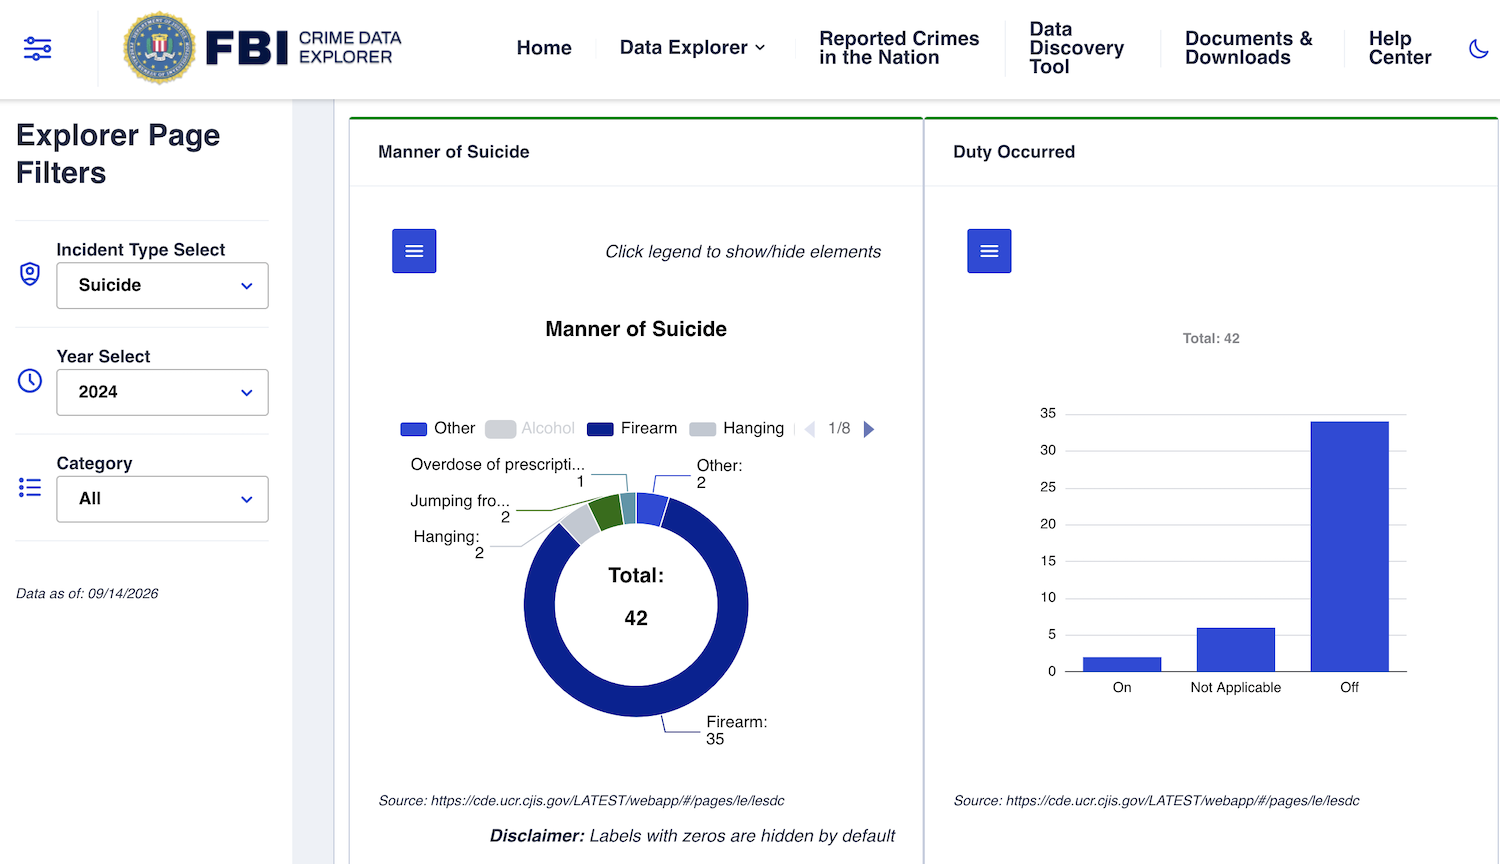
Task: Open Help Center link
Action: pyautogui.click(x=1400, y=48)
